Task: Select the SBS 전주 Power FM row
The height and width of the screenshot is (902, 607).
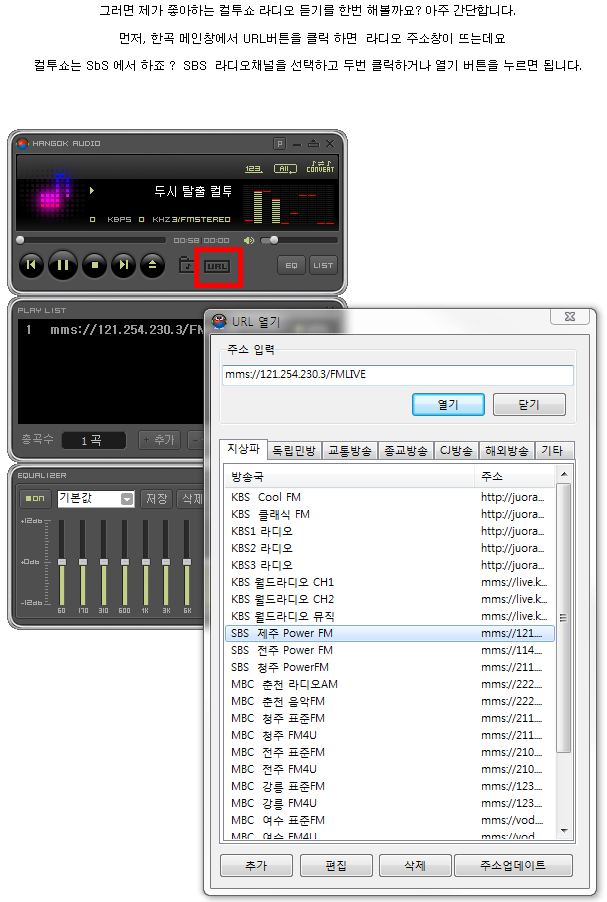Action: point(390,650)
